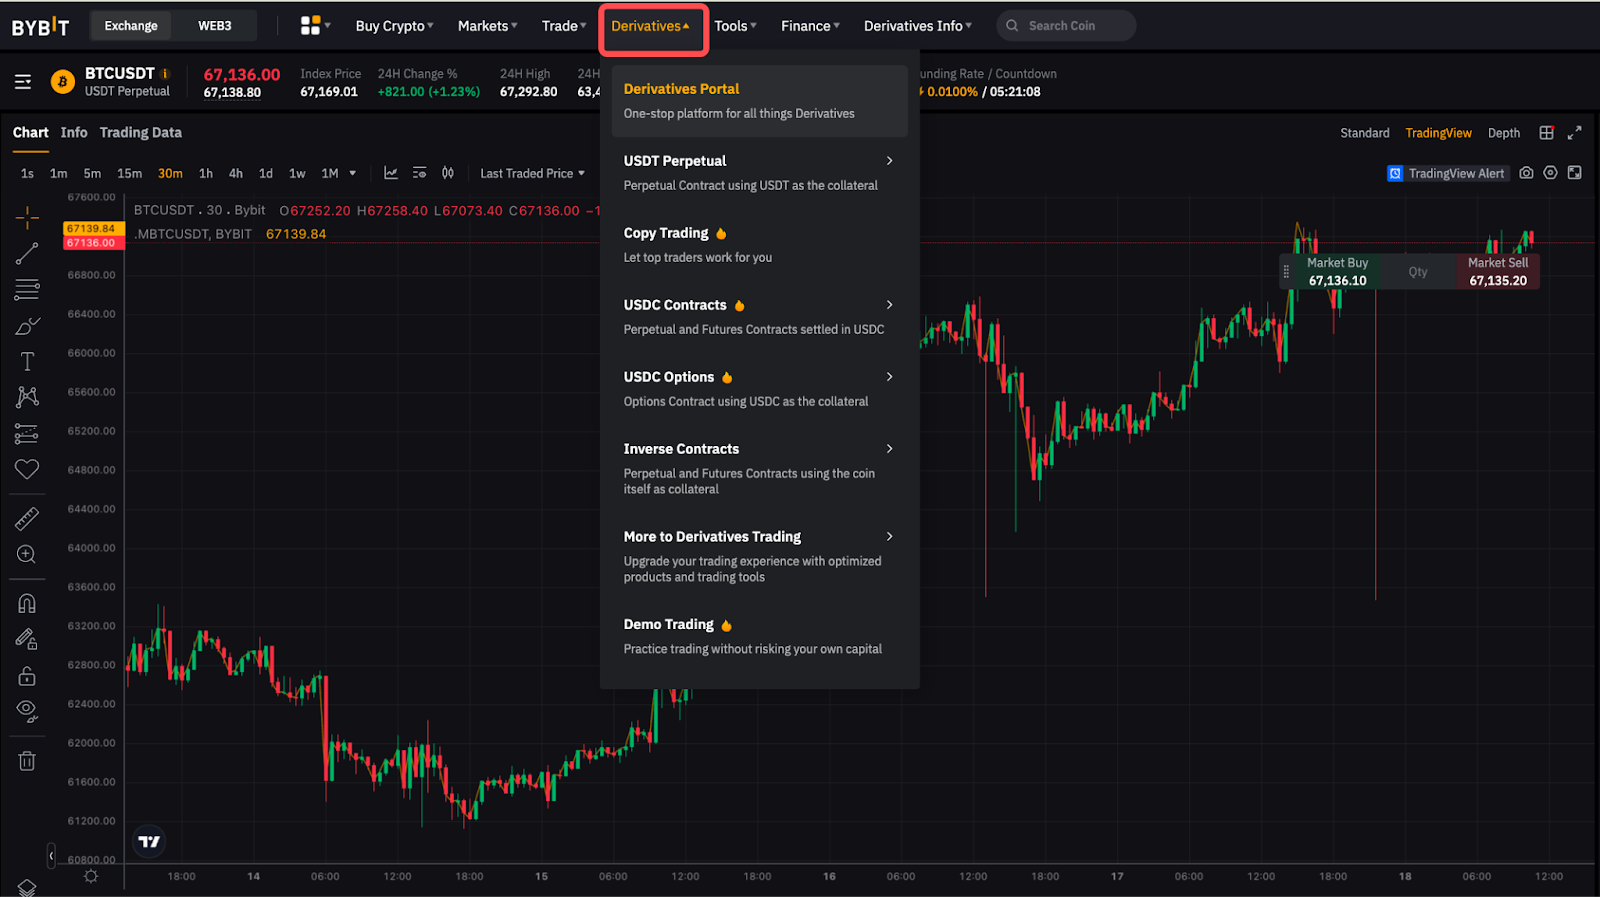
Task: Toggle magnet mode for drawings
Action: [x=27, y=603]
